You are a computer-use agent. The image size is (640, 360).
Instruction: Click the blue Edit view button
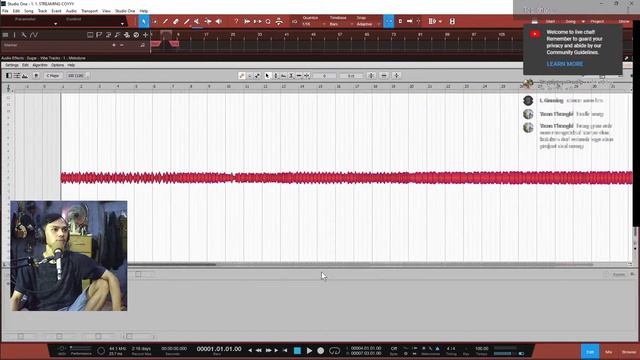click(x=590, y=352)
